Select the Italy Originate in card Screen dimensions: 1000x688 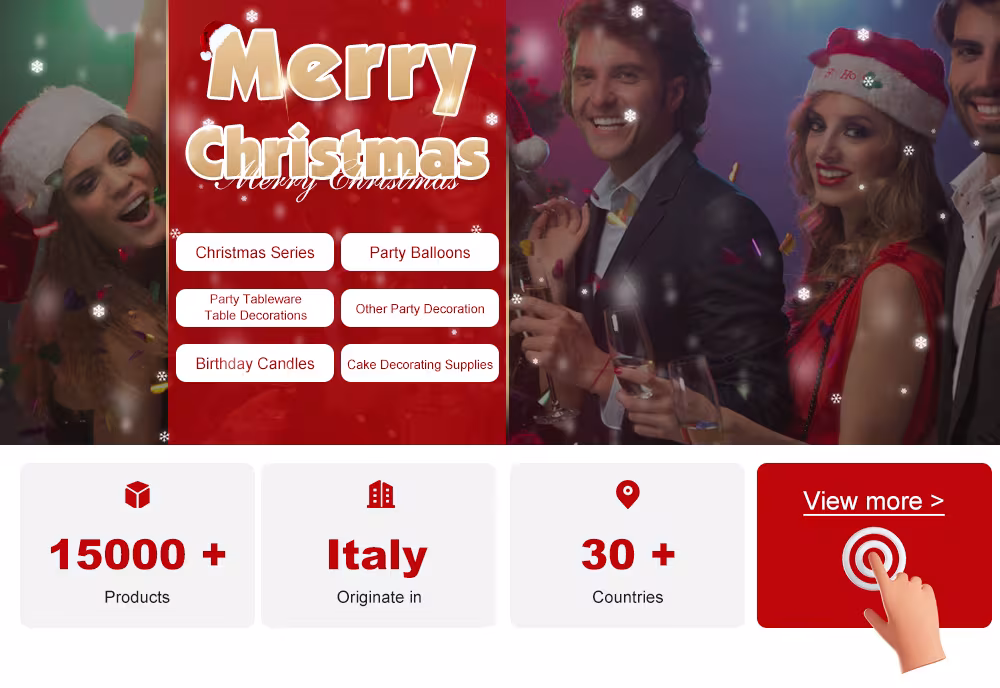(x=379, y=546)
